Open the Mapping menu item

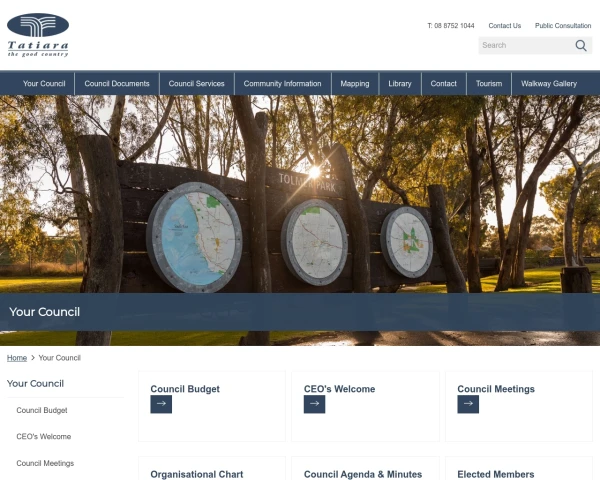355,83
